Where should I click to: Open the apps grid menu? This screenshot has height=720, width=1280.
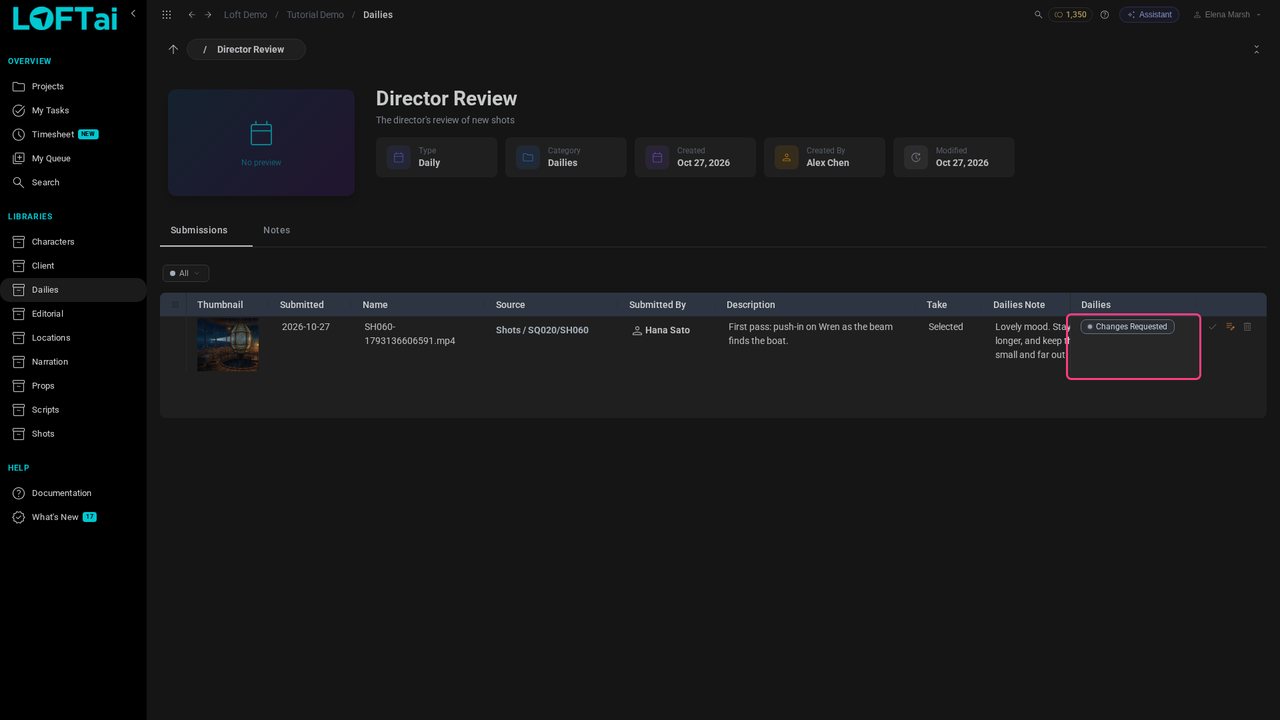pos(166,15)
